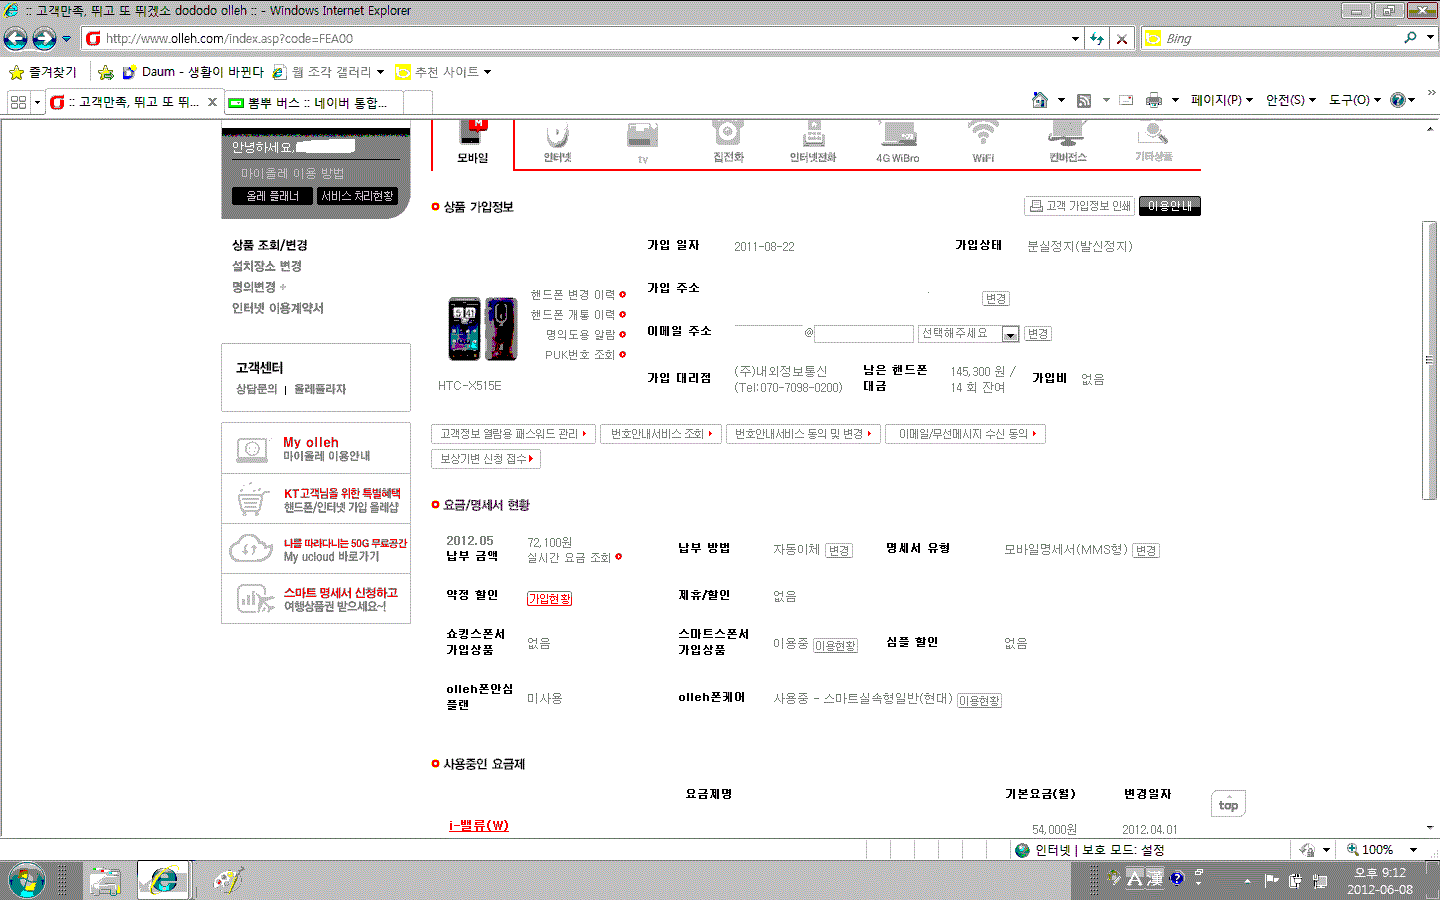The width and height of the screenshot is (1440, 900).
Task: Open the 집전화 product category icon
Action: pyautogui.click(x=728, y=141)
